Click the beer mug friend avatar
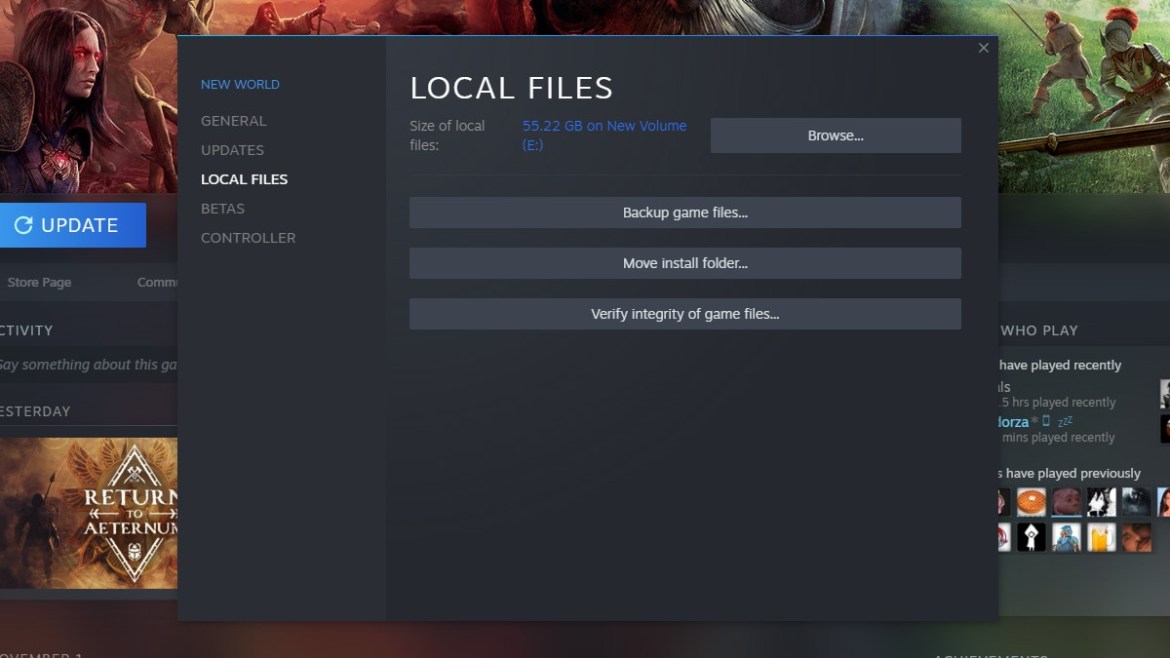1170x658 pixels. click(1101, 537)
